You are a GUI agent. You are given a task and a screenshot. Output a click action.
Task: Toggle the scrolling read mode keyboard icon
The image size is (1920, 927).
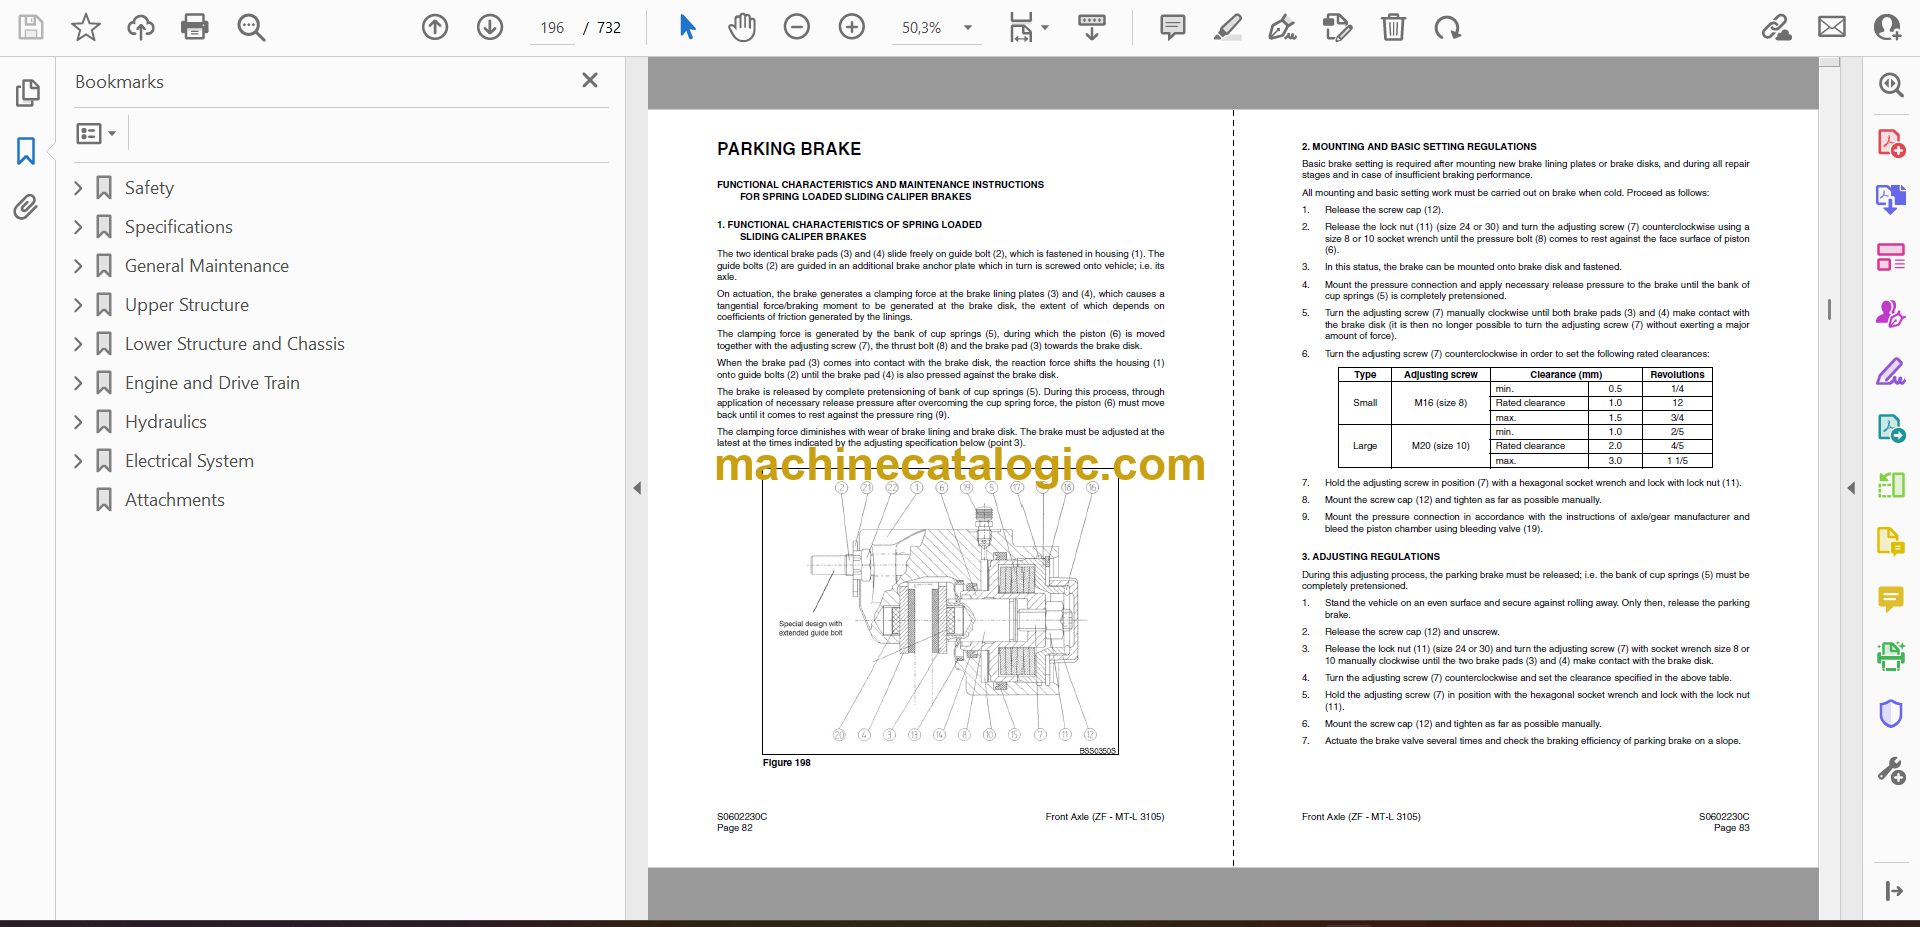click(1092, 27)
